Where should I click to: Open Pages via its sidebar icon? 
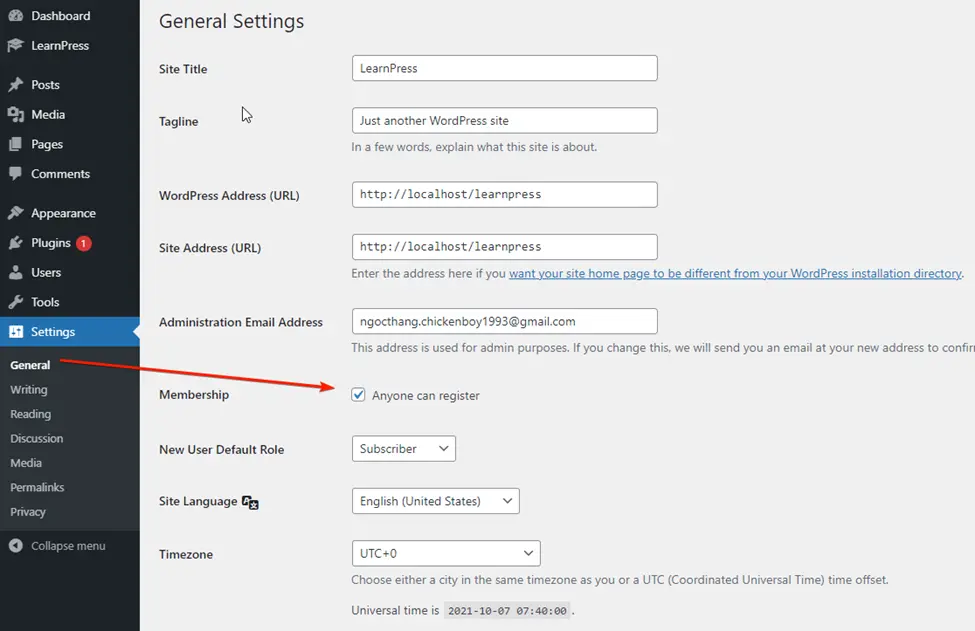coord(16,144)
